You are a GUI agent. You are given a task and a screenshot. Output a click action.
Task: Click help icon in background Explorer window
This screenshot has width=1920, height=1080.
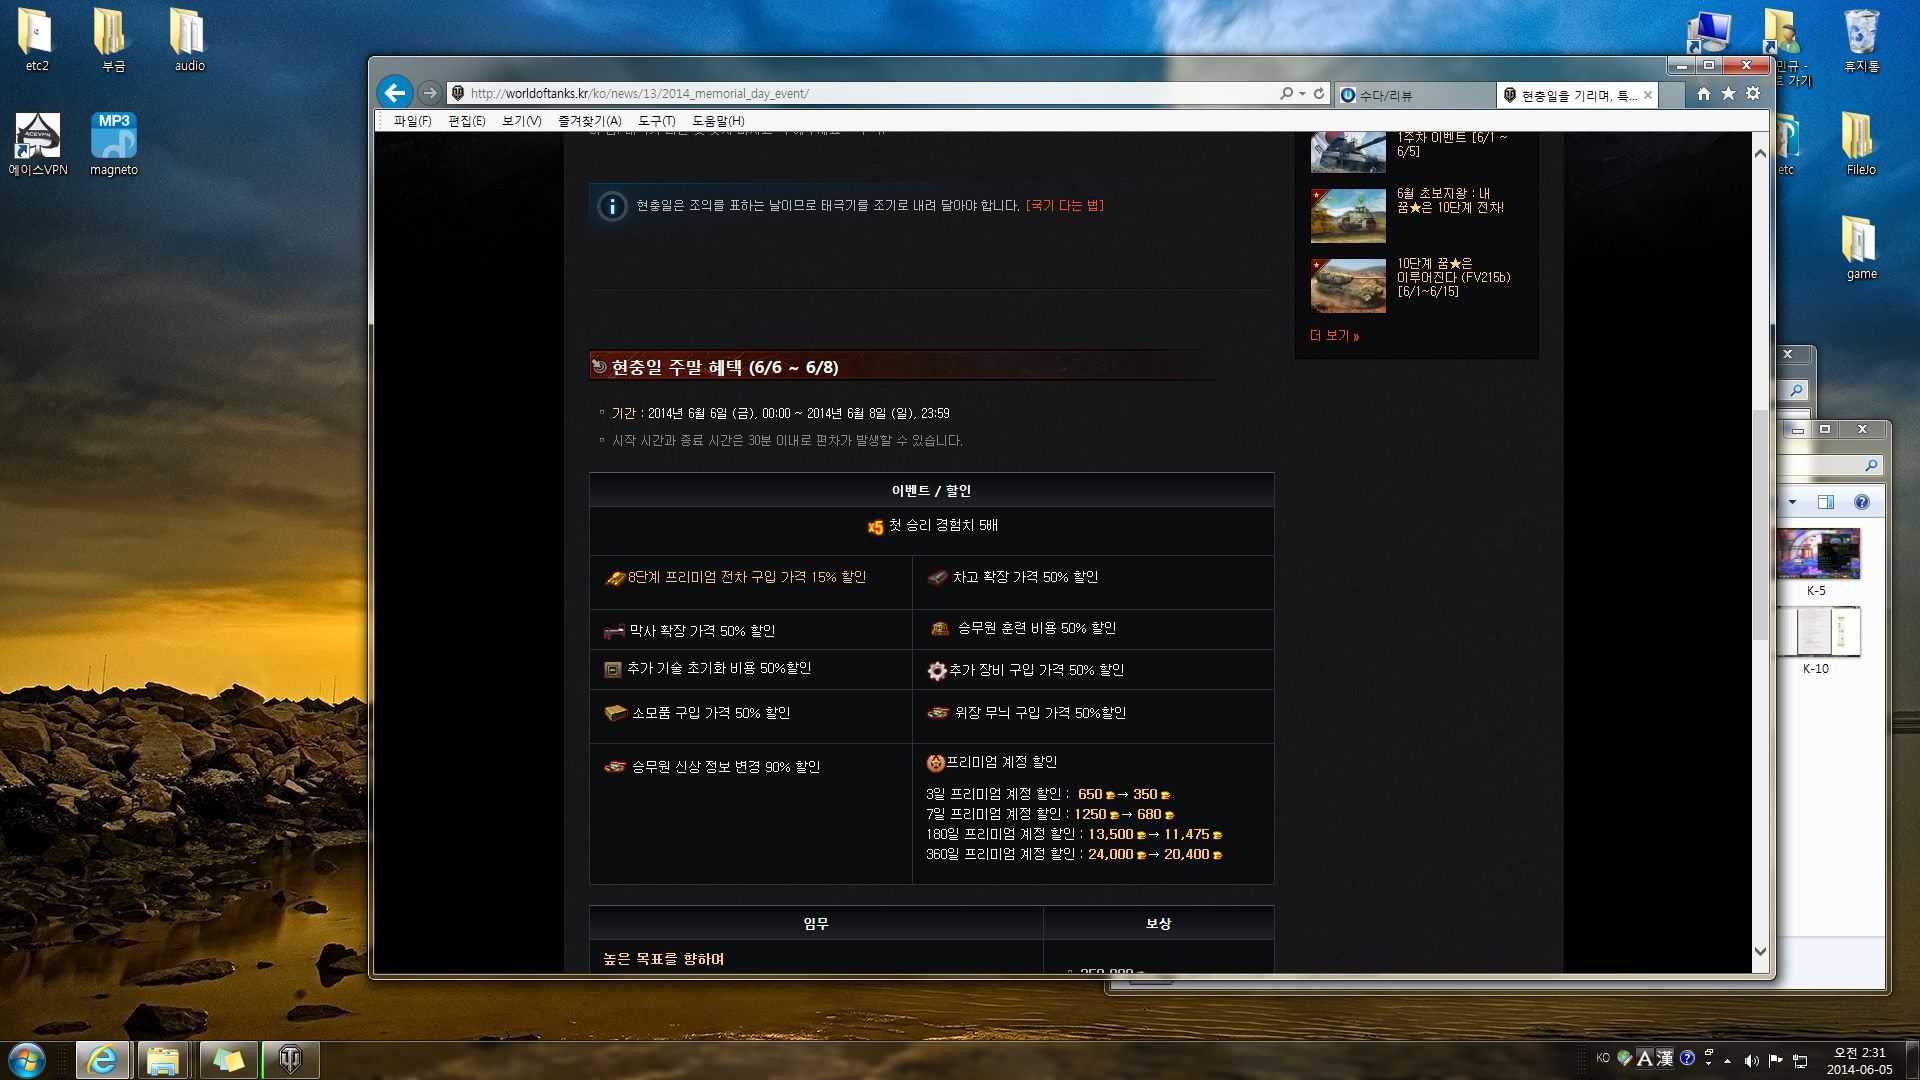click(1862, 502)
